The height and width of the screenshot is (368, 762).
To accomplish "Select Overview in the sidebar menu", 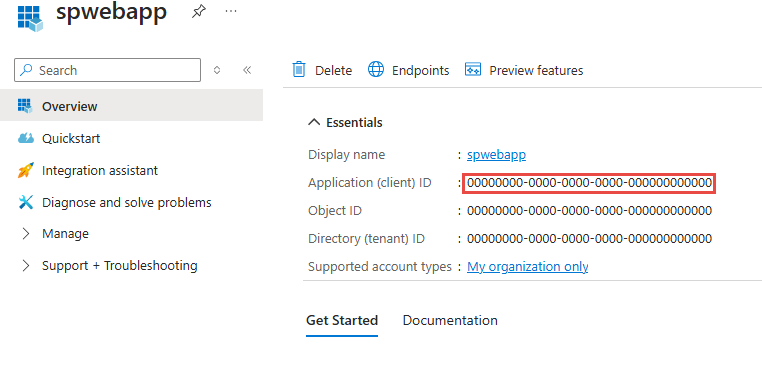I will click(x=131, y=105).
